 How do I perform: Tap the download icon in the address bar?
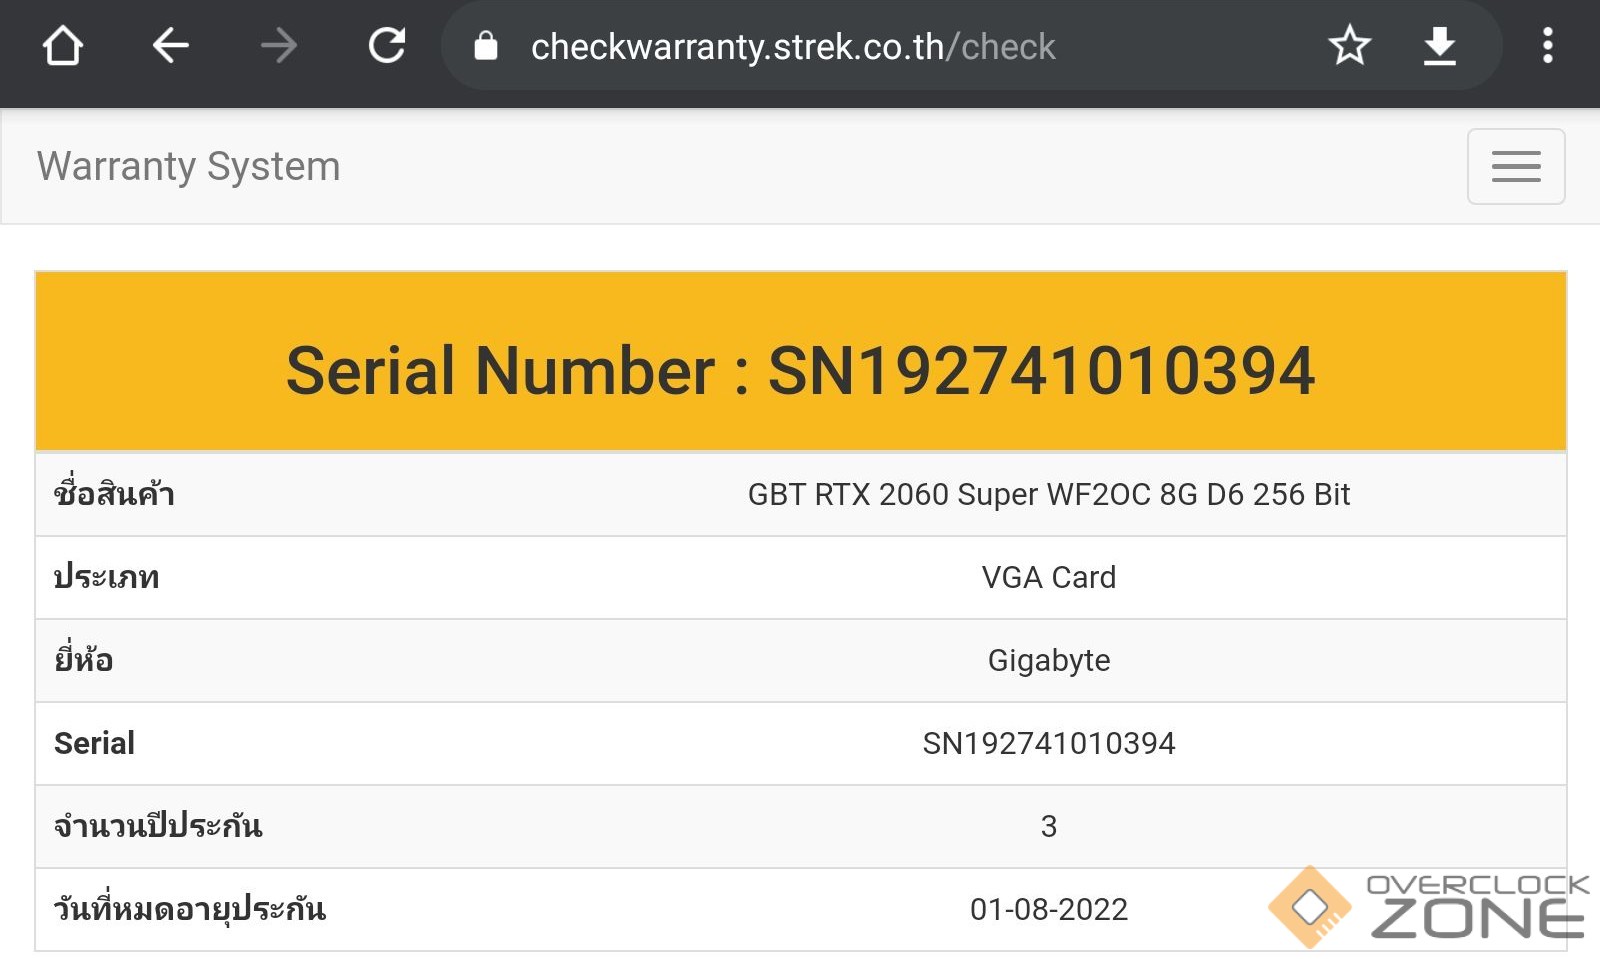click(1439, 46)
